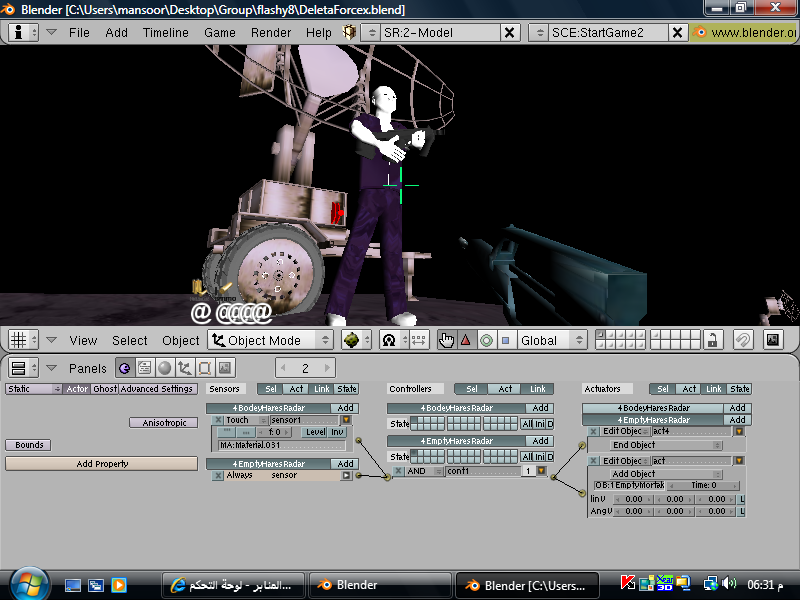Toggle the Level button on Touch sensor
This screenshot has height=600, width=800.
315,432
